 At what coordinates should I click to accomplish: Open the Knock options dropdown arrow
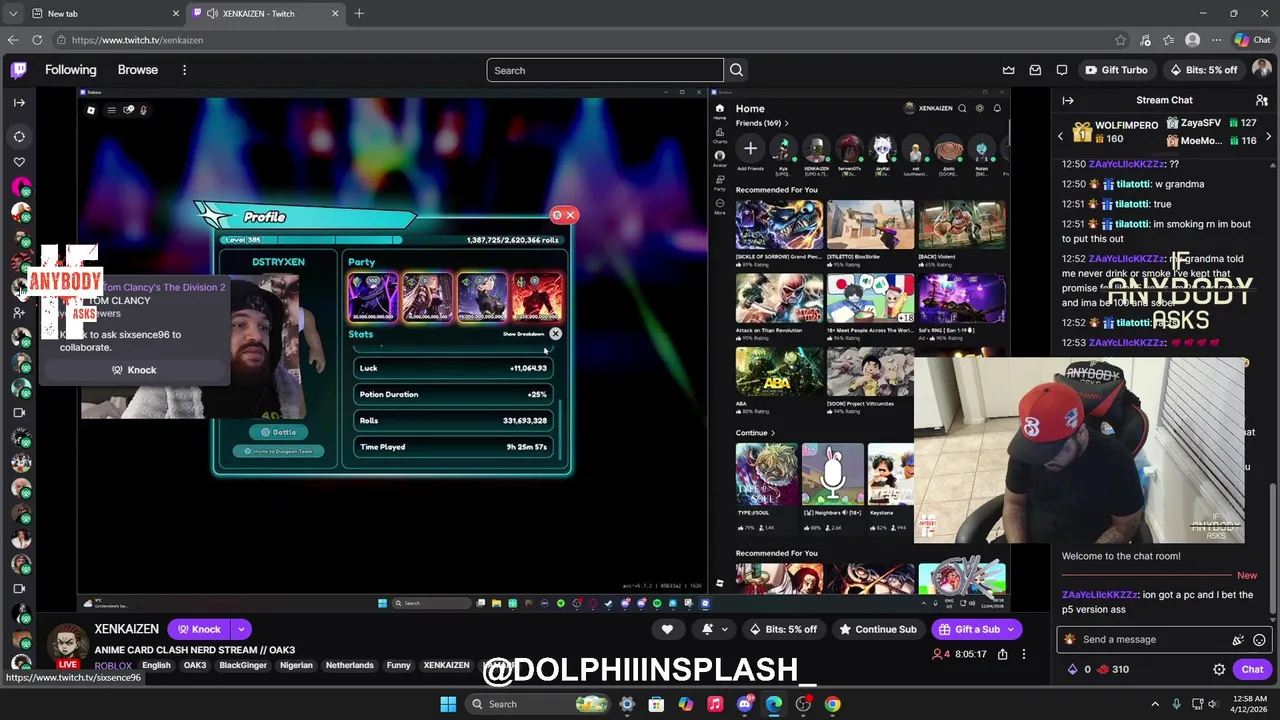pos(241,629)
